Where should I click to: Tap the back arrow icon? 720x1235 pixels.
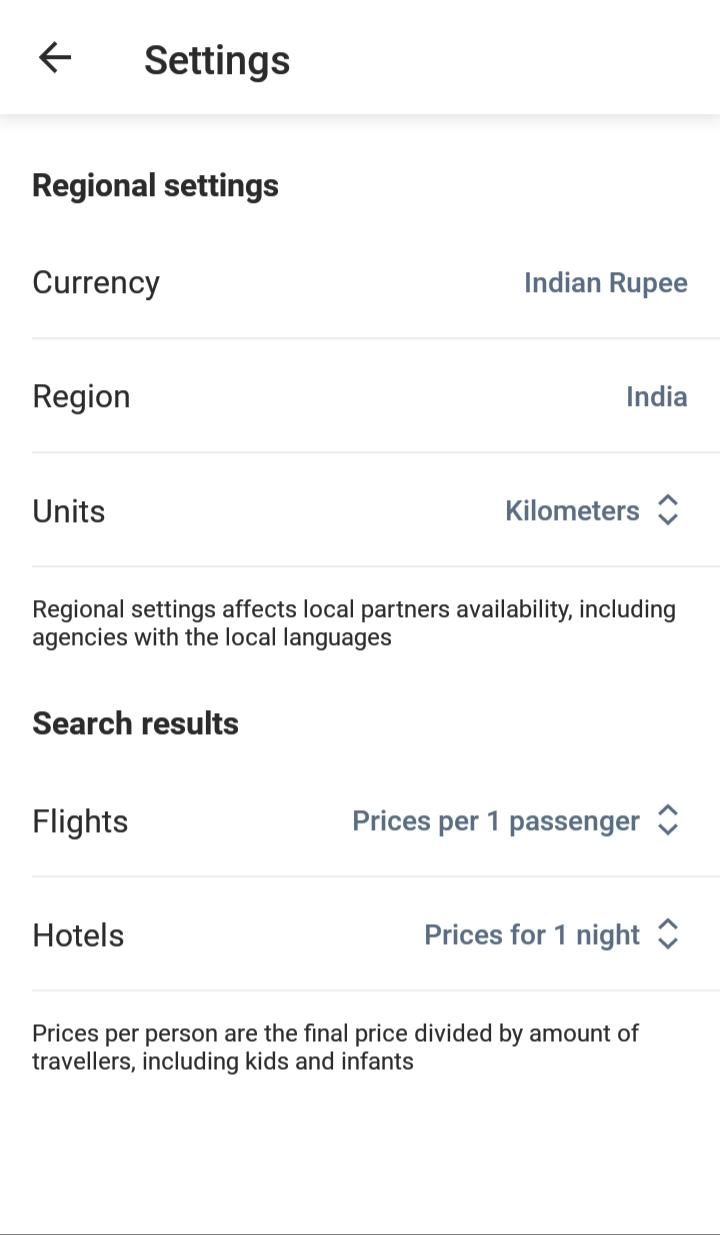(55, 58)
